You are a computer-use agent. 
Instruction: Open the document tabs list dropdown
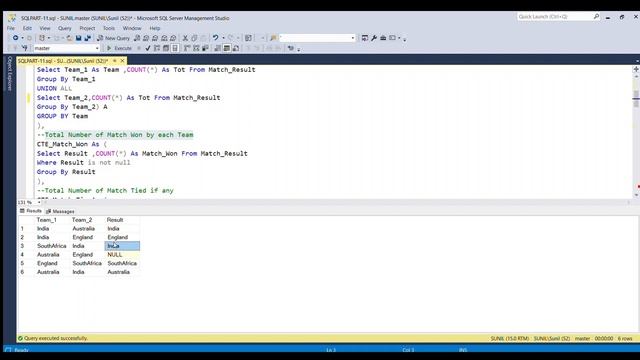click(637, 61)
